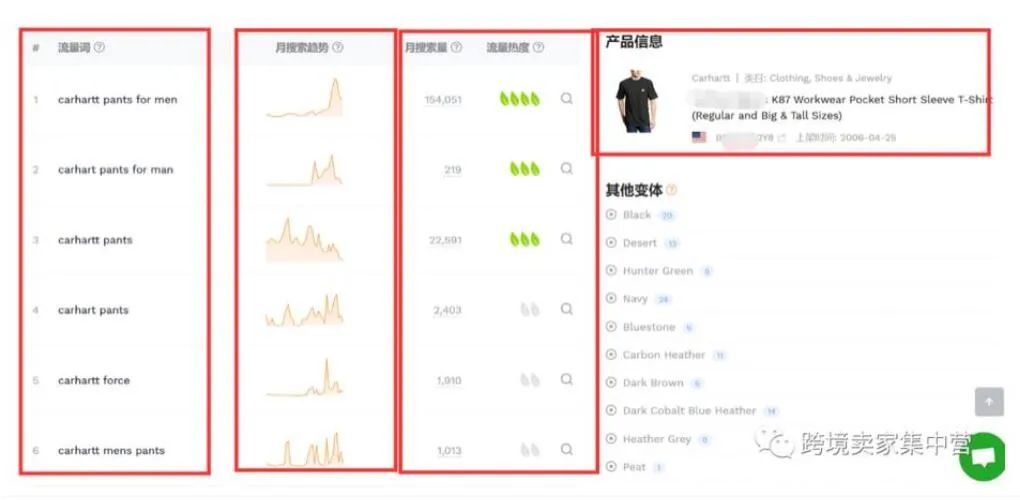Image resolution: width=1020 pixels, height=500 pixels.
Task: Click the black T-shirt product thumbnail
Action: pyautogui.click(x=636, y=101)
